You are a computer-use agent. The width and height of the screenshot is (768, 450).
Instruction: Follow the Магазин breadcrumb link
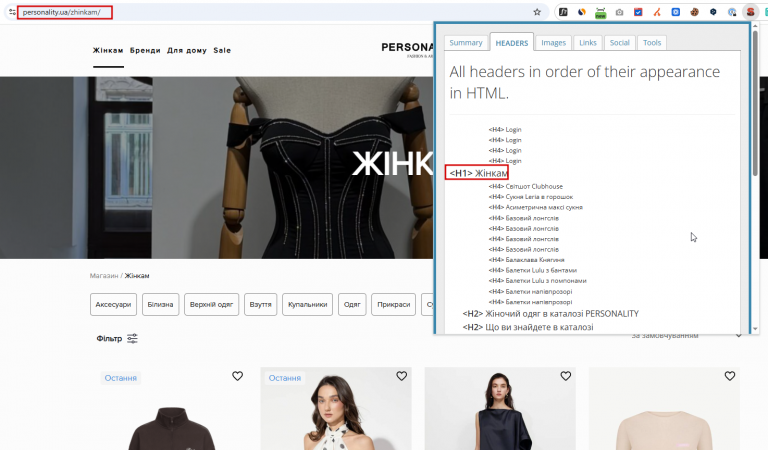104,276
